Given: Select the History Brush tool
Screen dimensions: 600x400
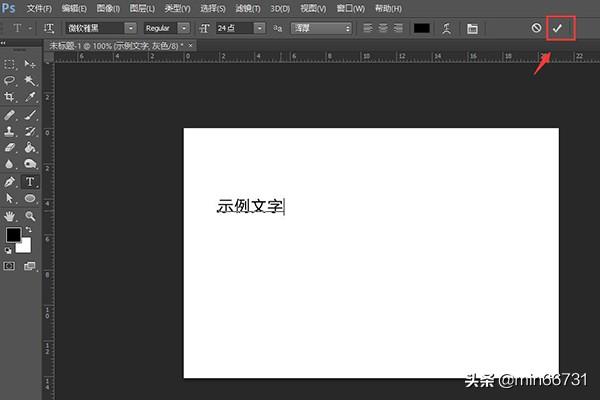Looking at the screenshot, I should point(30,131).
